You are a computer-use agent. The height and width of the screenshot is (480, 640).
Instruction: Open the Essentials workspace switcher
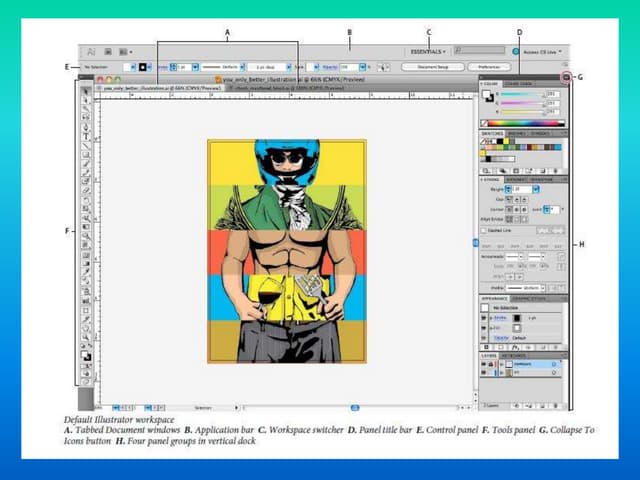(429, 50)
